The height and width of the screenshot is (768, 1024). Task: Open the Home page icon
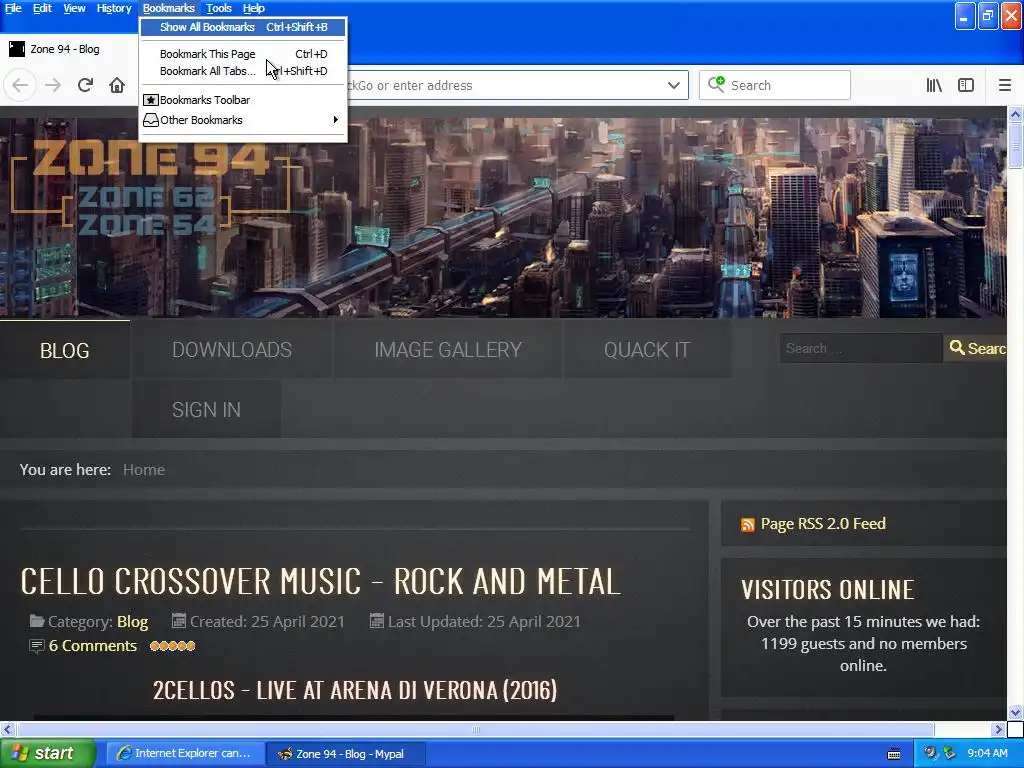tap(117, 85)
